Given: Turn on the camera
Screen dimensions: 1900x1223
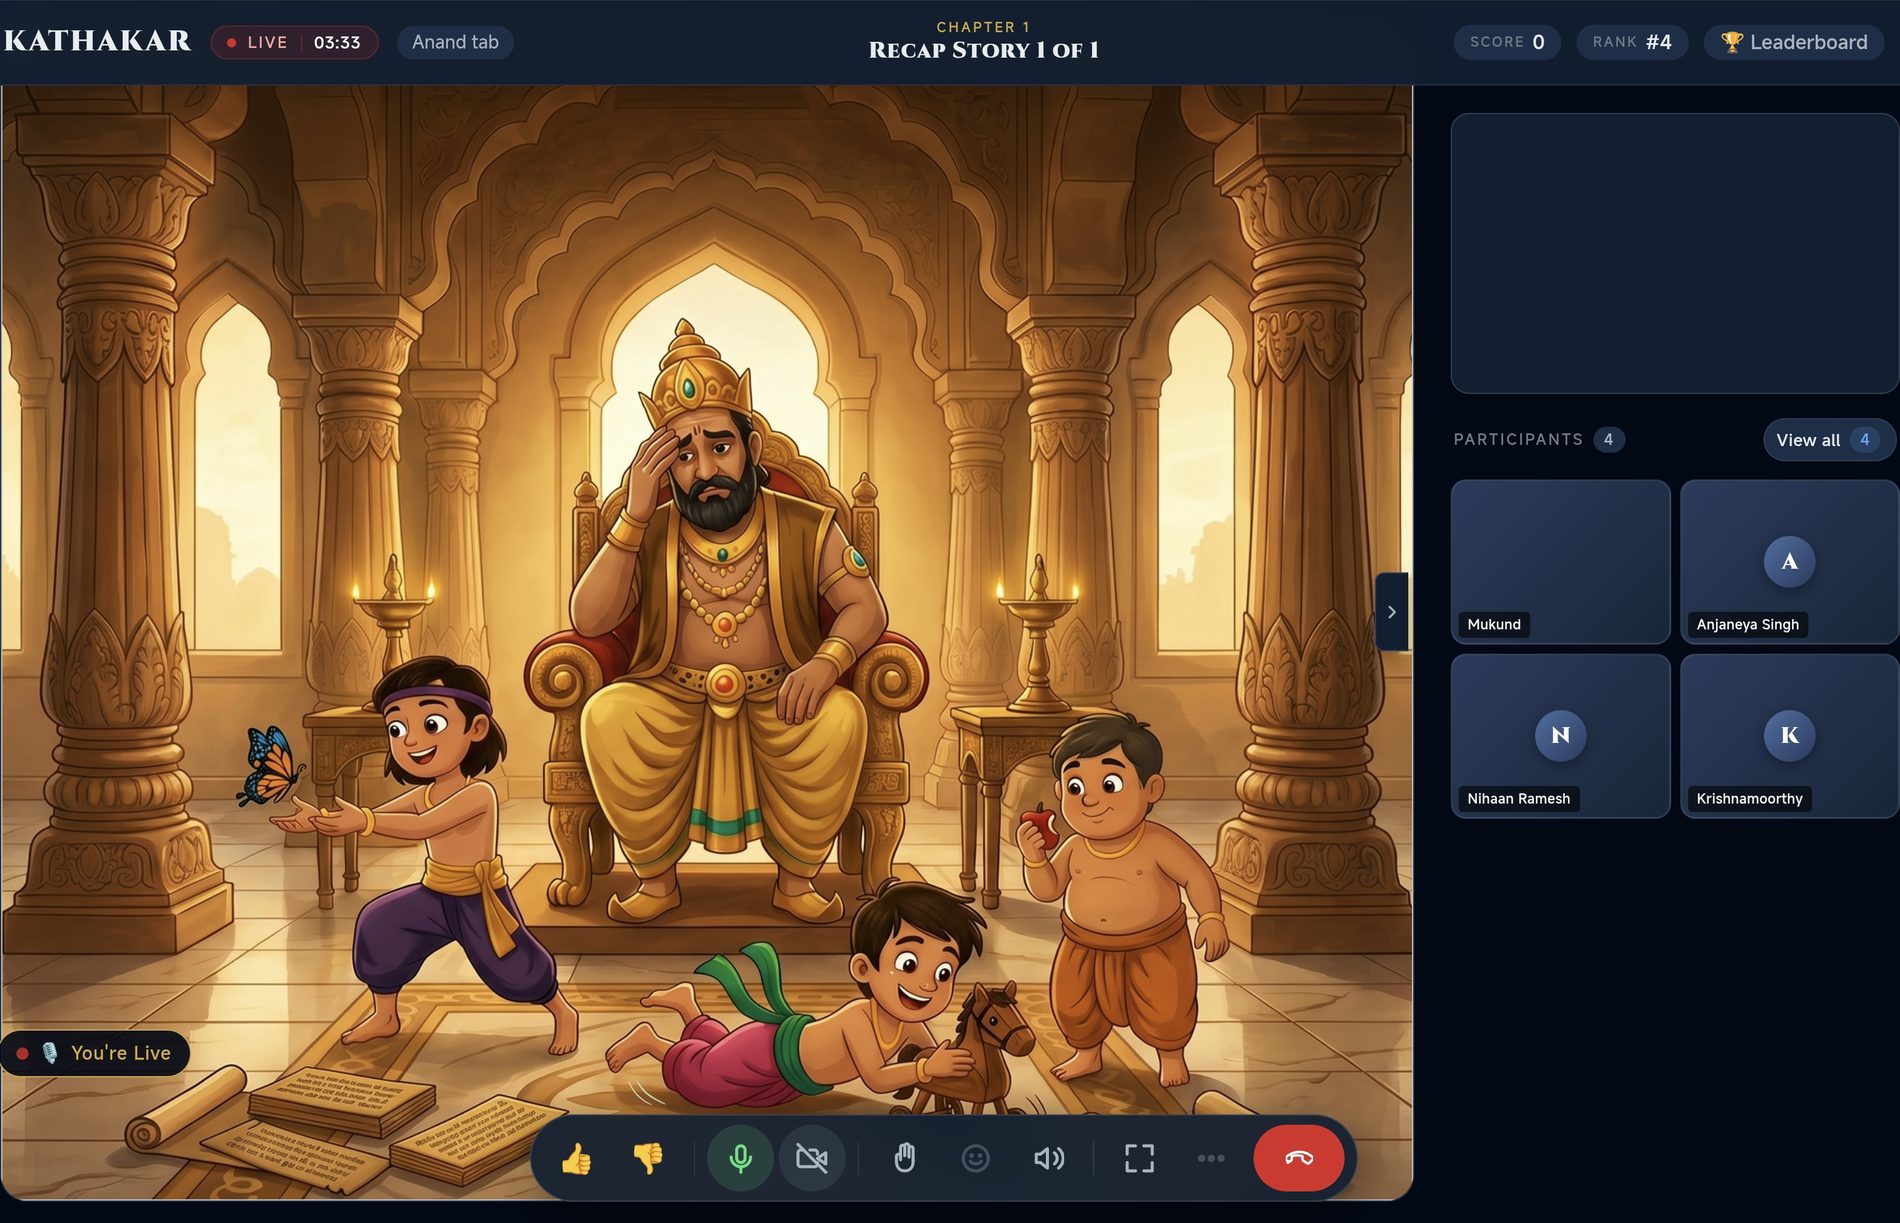Looking at the screenshot, I should (x=812, y=1158).
